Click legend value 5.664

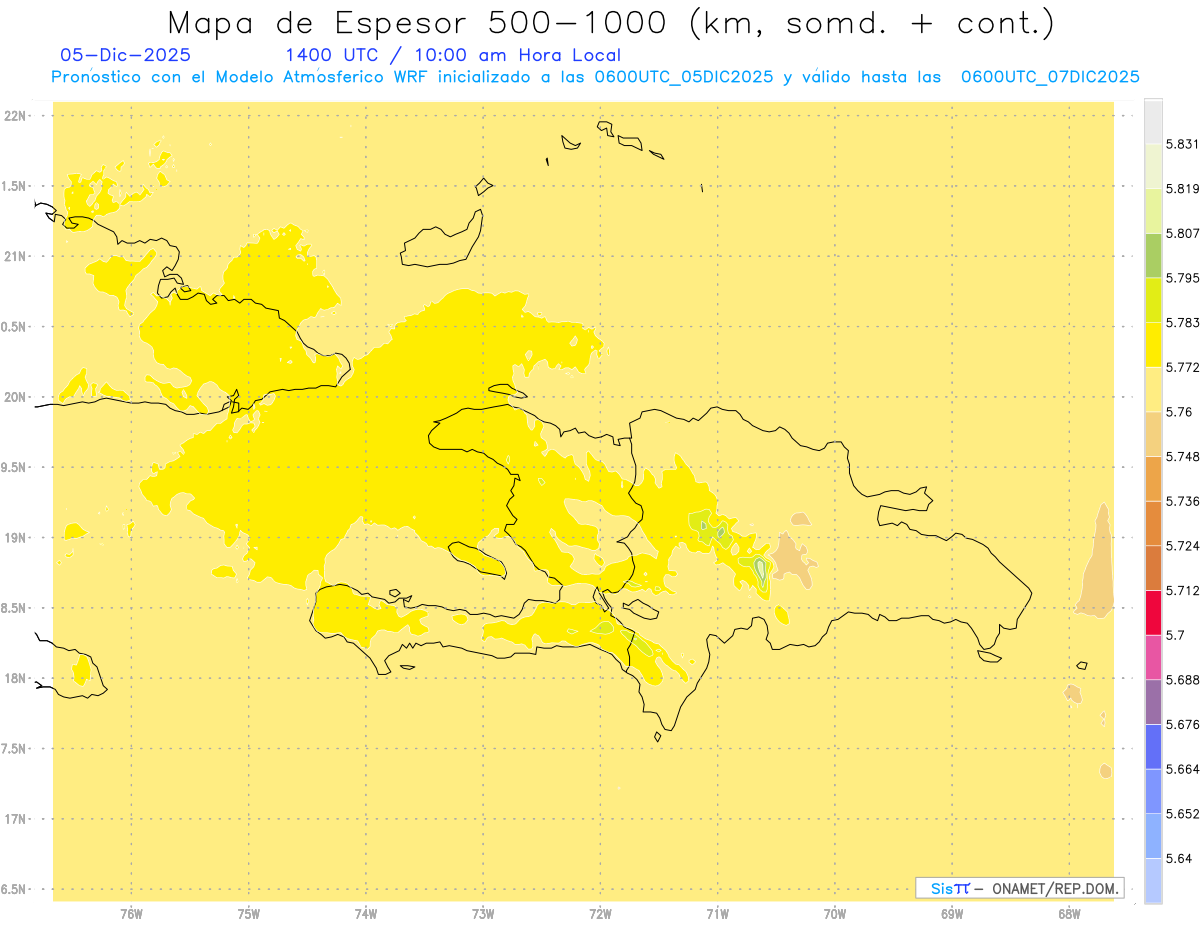1183,769
